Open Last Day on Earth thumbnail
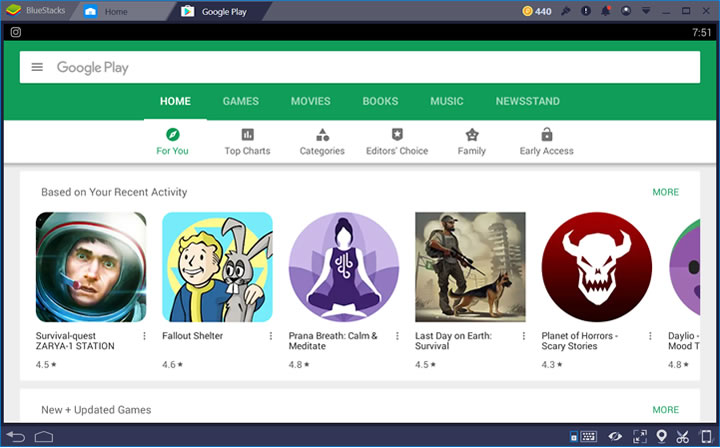The image size is (720, 448). click(x=470, y=267)
